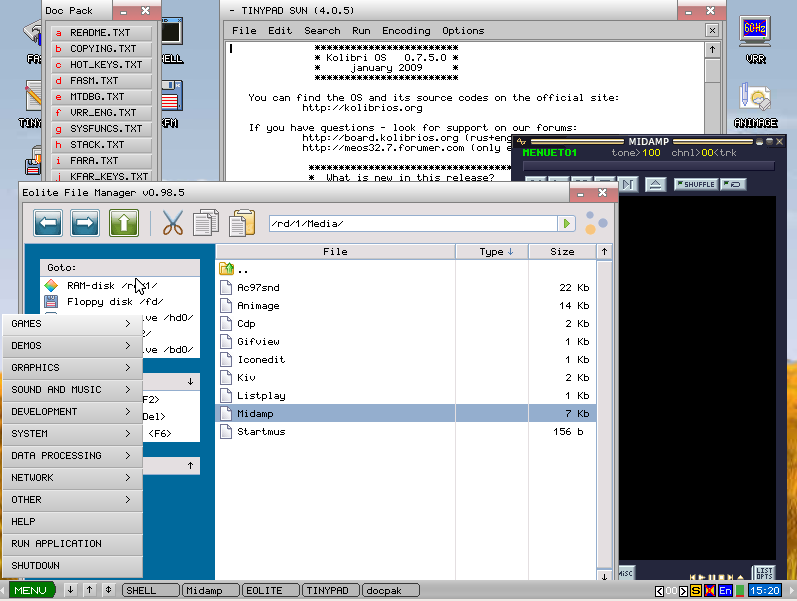Choose RUN APPLICATION from main menu
This screenshot has width=797, height=601.
[x=72, y=544]
